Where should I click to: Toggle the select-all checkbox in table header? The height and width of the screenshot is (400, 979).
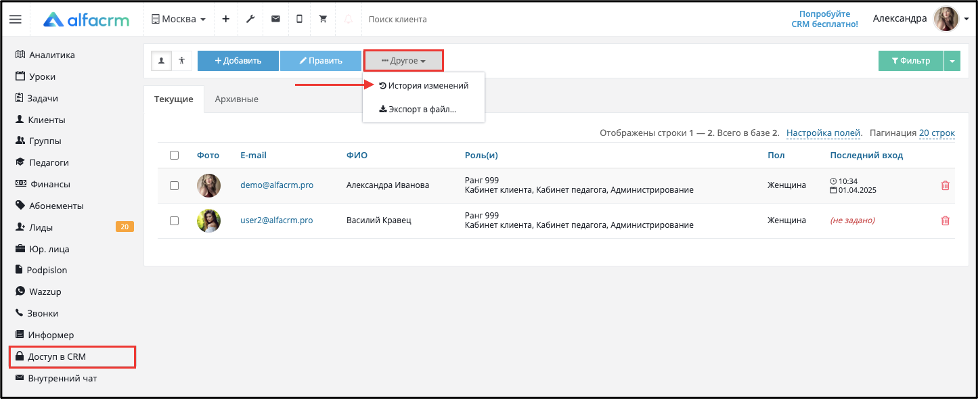pos(175,155)
